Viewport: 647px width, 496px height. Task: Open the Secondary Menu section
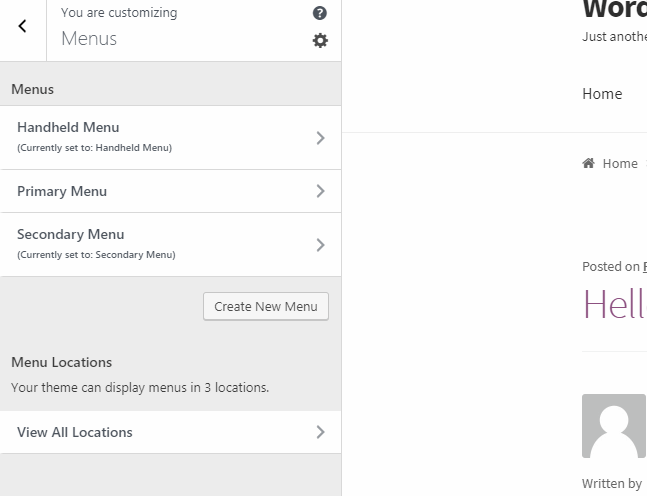point(170,245)
